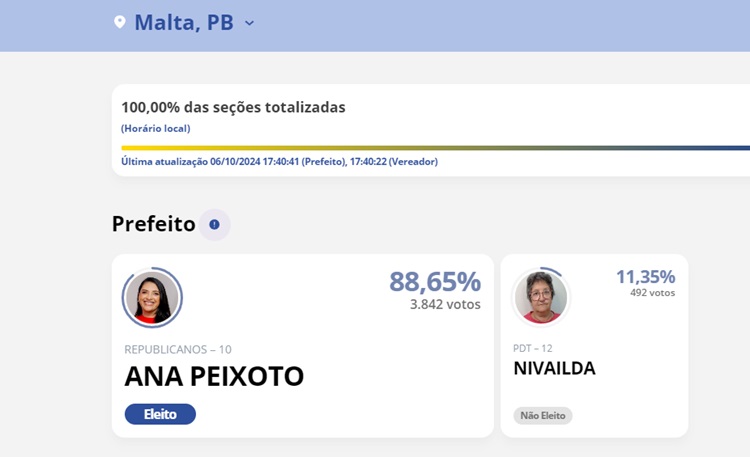Image resolution: width=750 pixels, height=457 pixels.
Task: Open the Malta, PB city dropdown
Action: (250, 22)
